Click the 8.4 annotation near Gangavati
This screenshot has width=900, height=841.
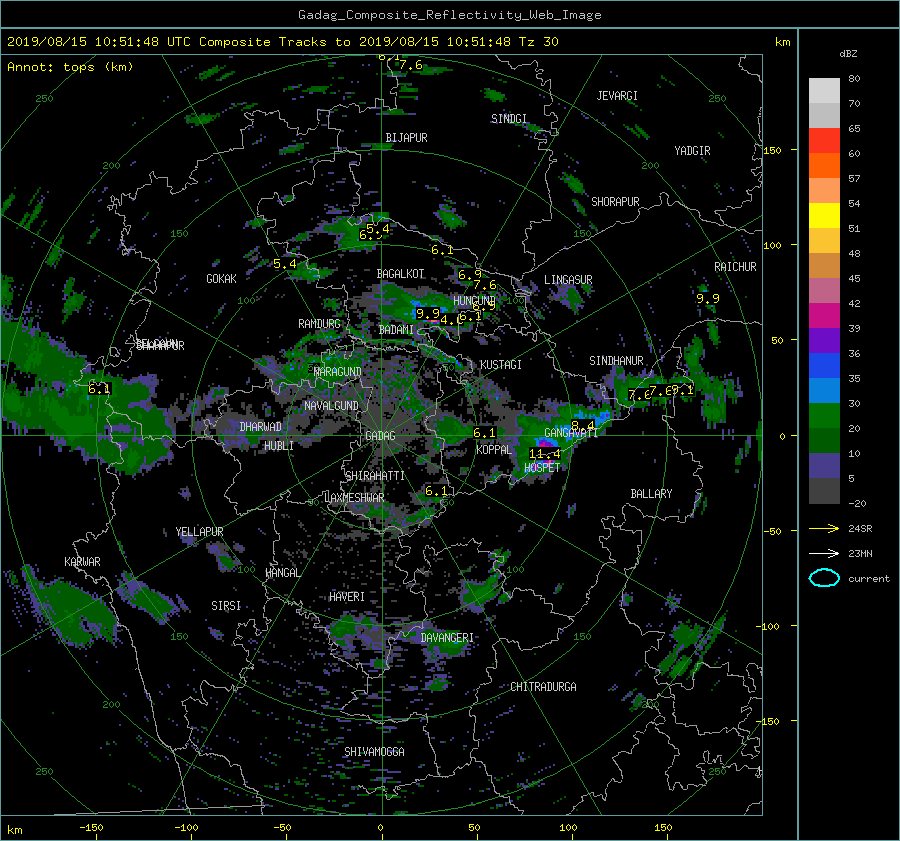583,425
